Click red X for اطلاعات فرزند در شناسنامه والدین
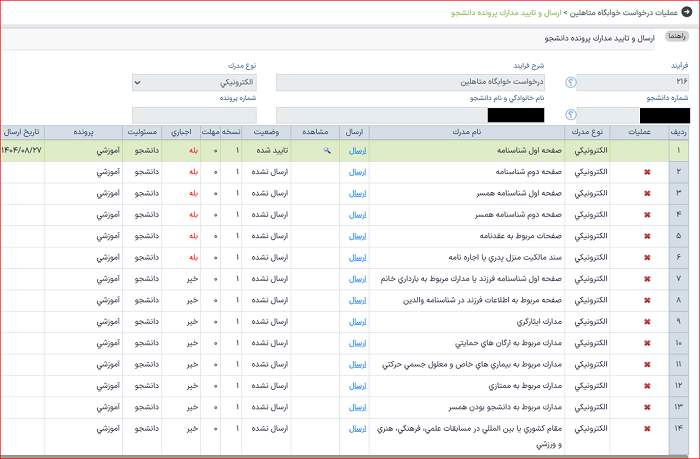The height and width of the screenshot is (459, 700). point(647,300)
